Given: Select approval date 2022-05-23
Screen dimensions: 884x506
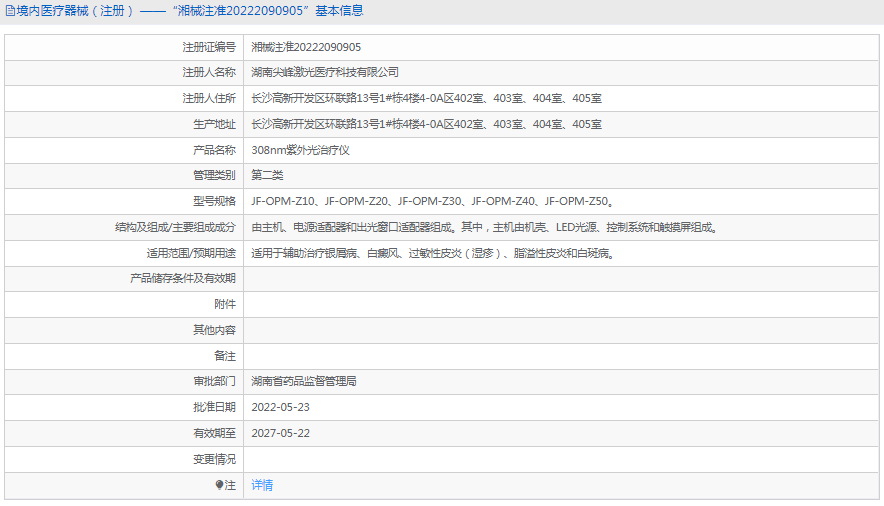Looking at the screenshot, I should [280, 407].
